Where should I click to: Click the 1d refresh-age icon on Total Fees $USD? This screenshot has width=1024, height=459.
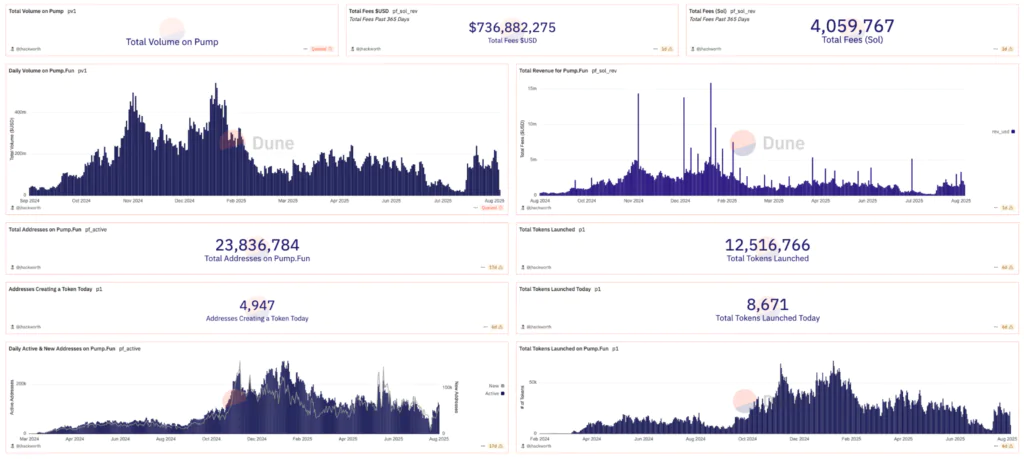665,48
